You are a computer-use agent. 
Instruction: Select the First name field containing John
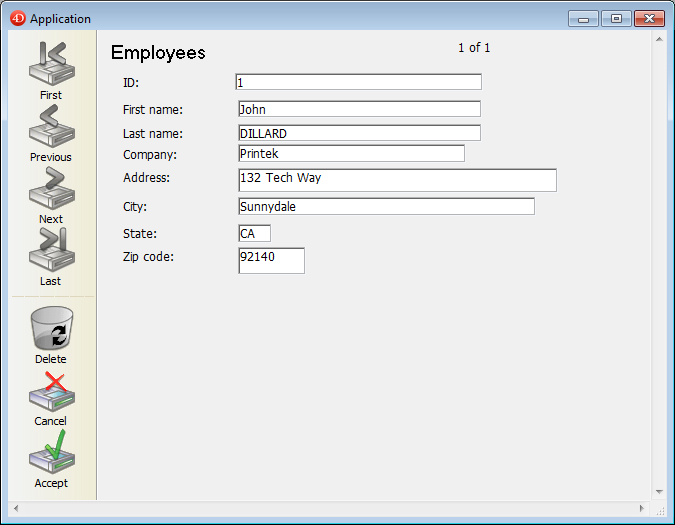click(358, 109)
